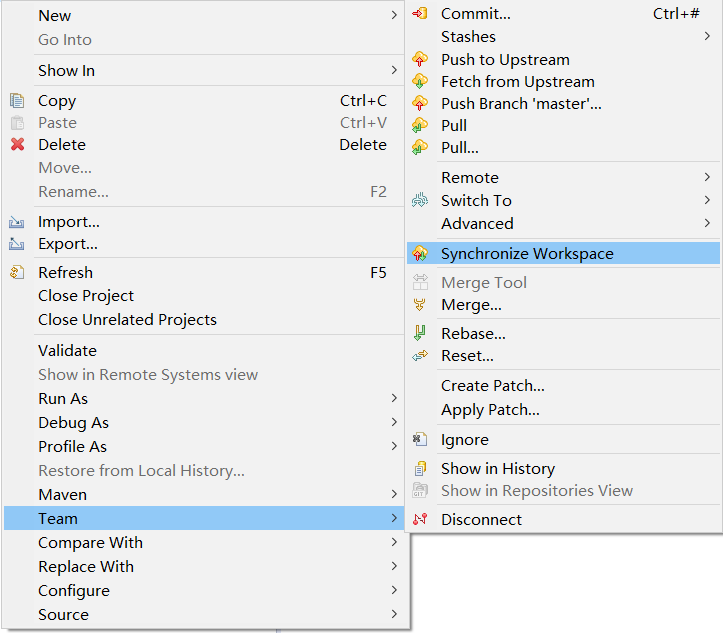Image resolution: width=723 pixels, height=633 pixels.
Task: Expand the Remote submenu arrow
Action: 707,177
